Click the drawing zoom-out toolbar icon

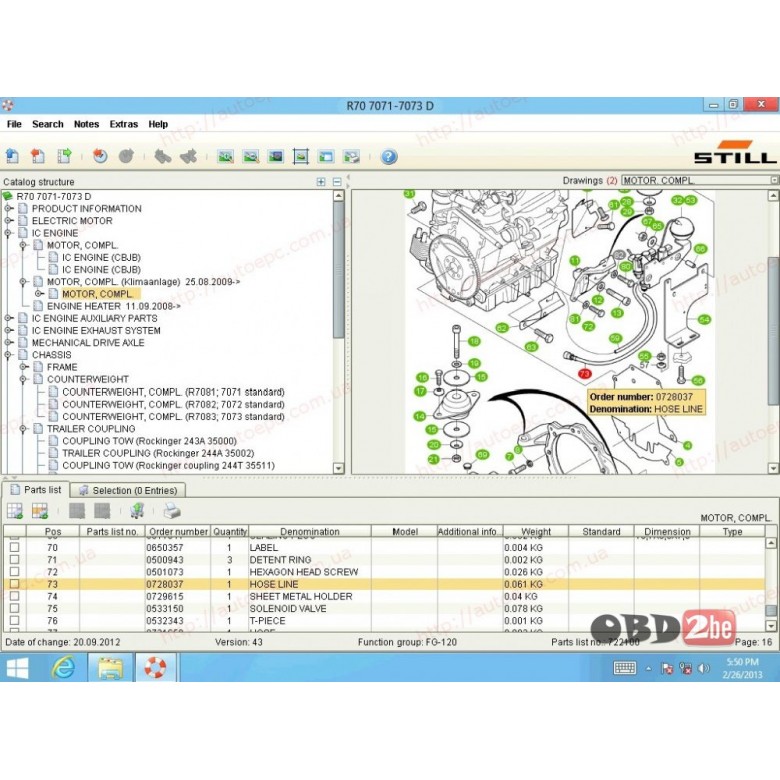(251, 157)
